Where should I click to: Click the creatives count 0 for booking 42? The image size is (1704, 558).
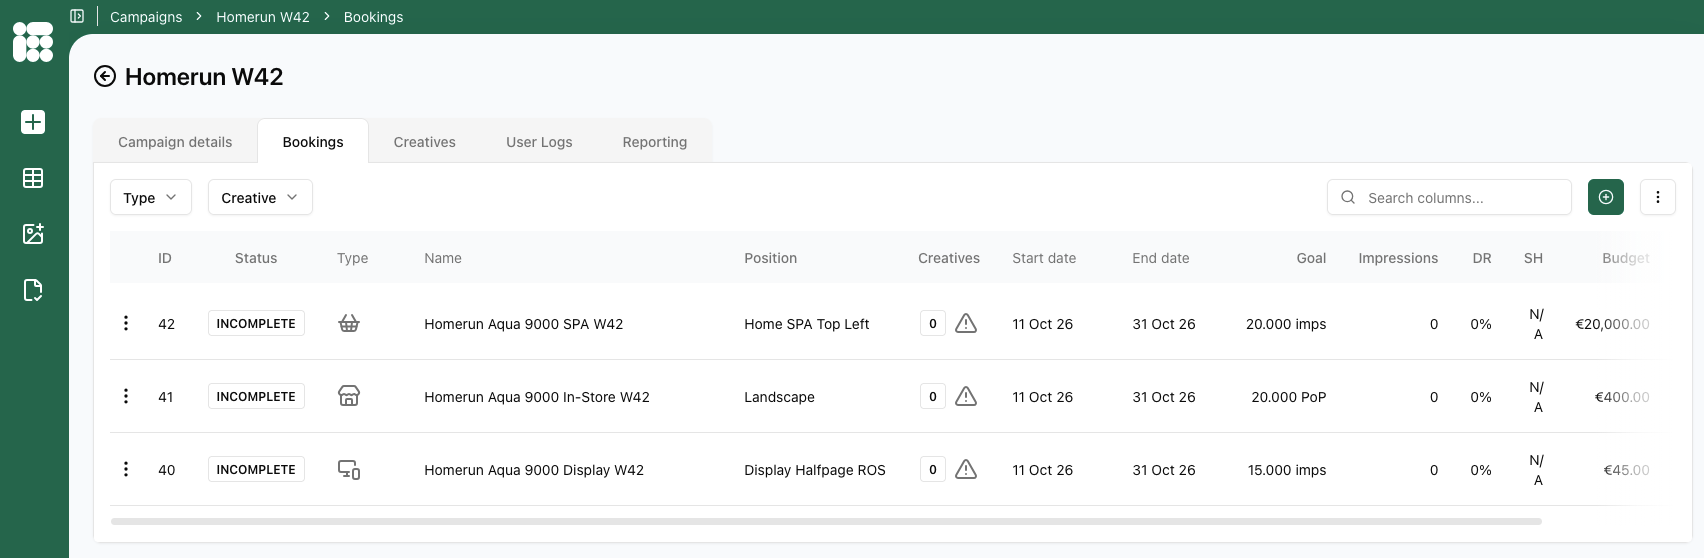(933, 323)
